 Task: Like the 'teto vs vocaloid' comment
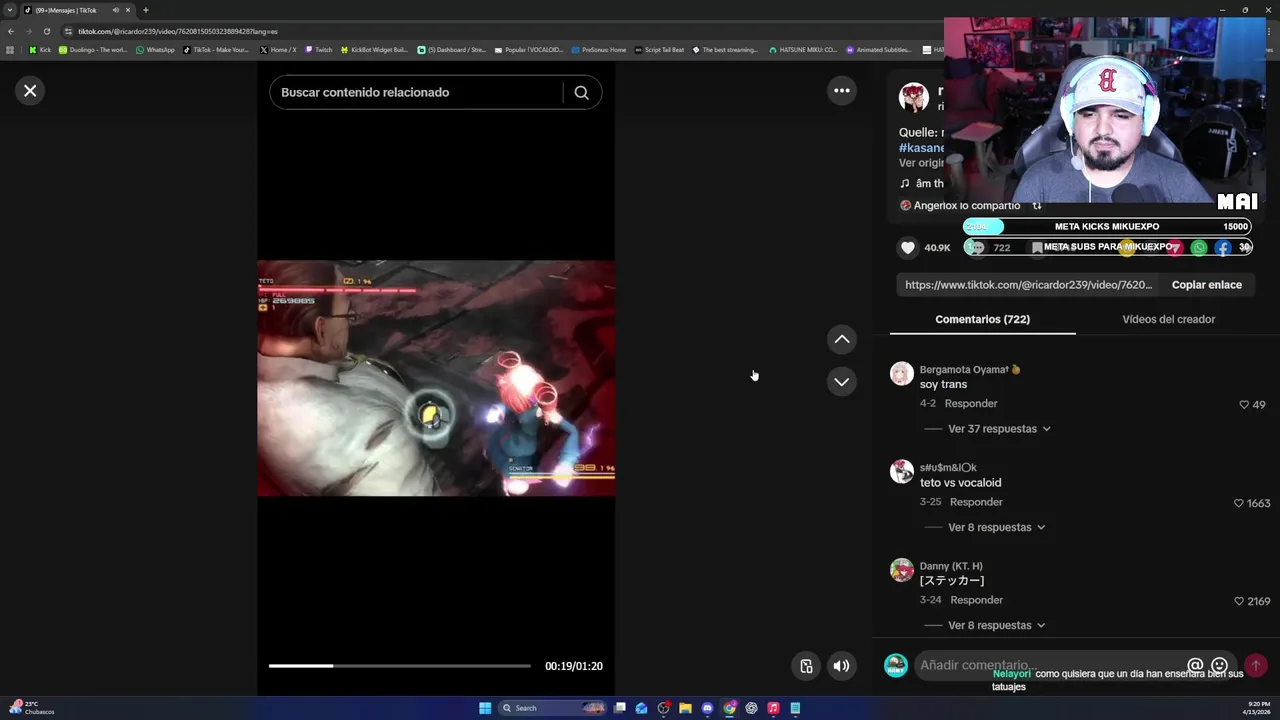pyautogui.click(x=1239, y=503)
